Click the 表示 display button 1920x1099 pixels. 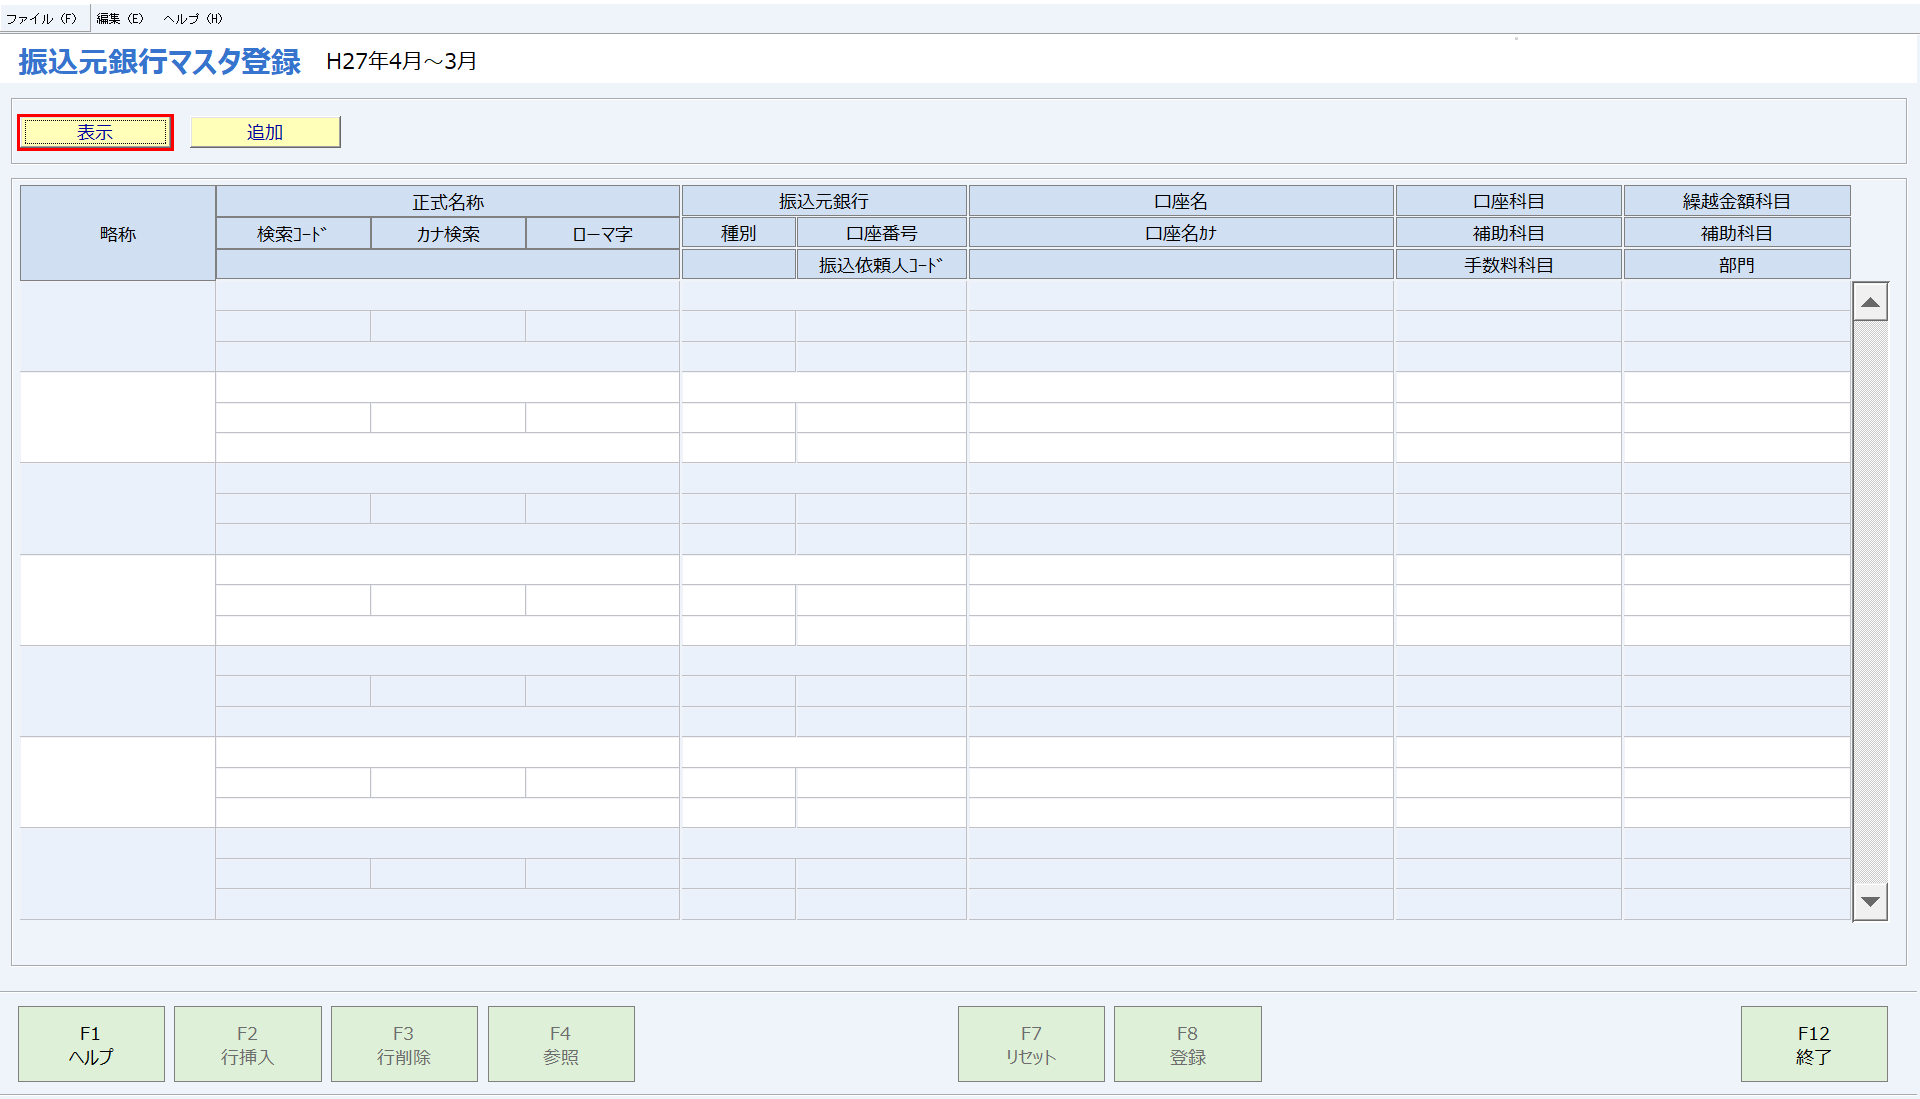(95, 132)
